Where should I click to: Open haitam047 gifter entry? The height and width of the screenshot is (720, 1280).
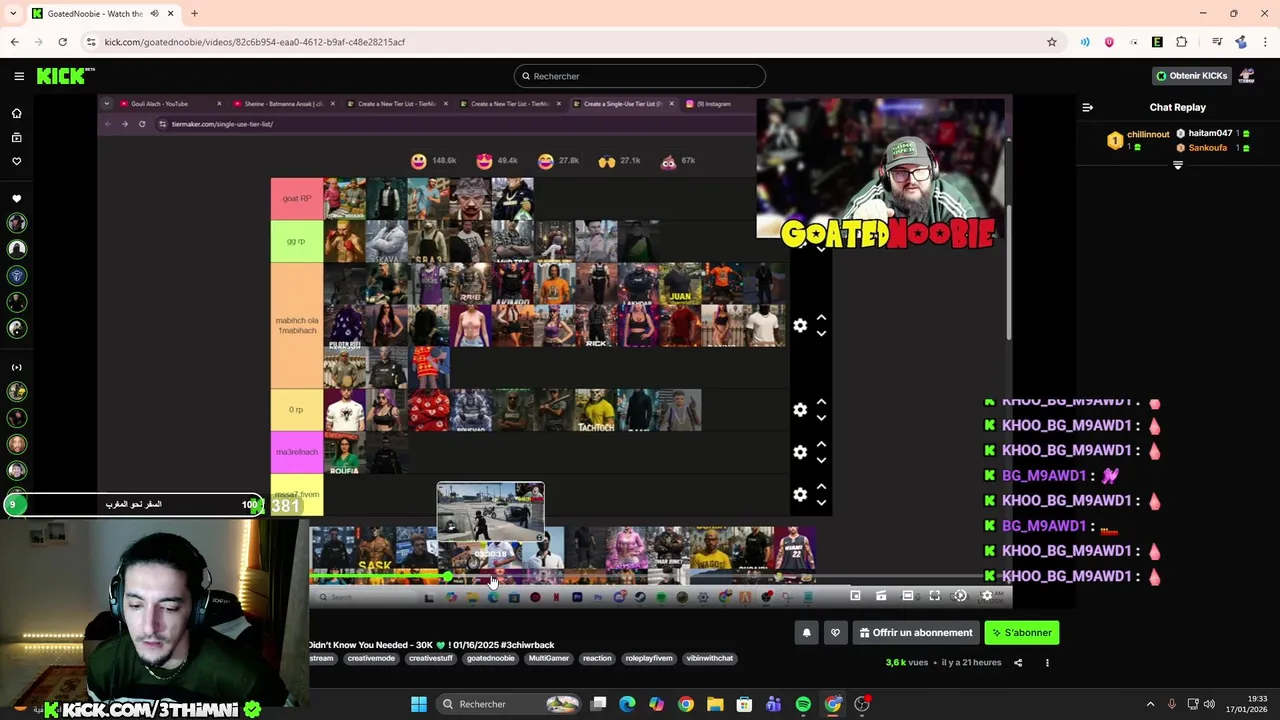point(1212,133)
